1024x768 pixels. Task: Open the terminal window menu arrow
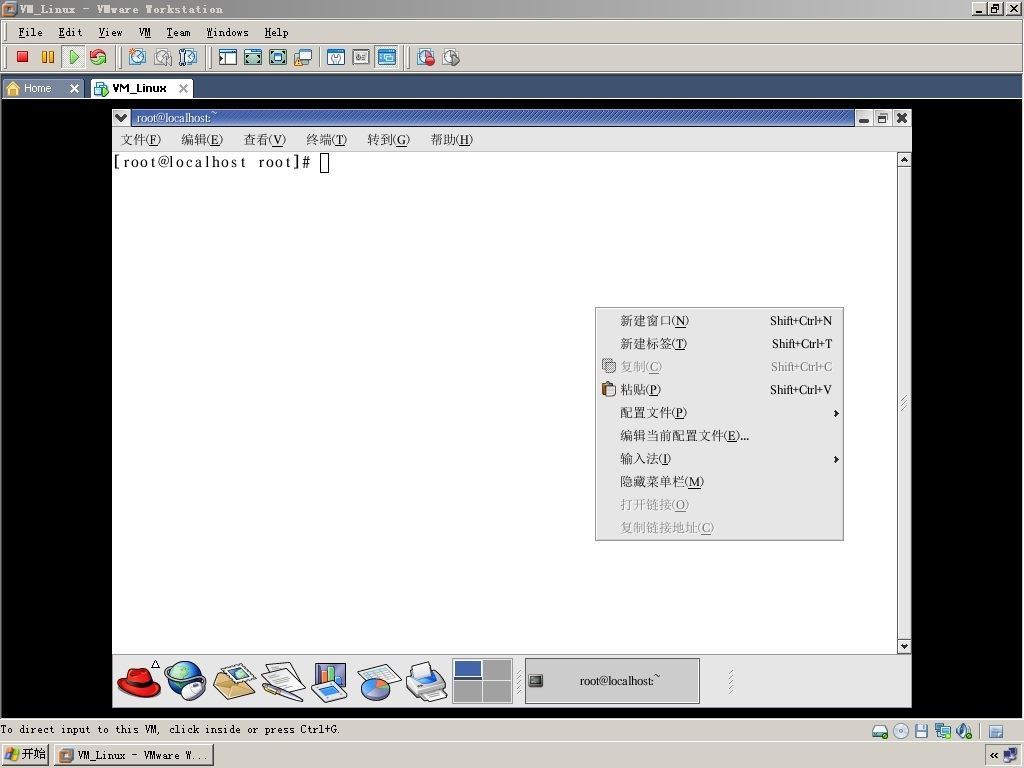(121, 118)
